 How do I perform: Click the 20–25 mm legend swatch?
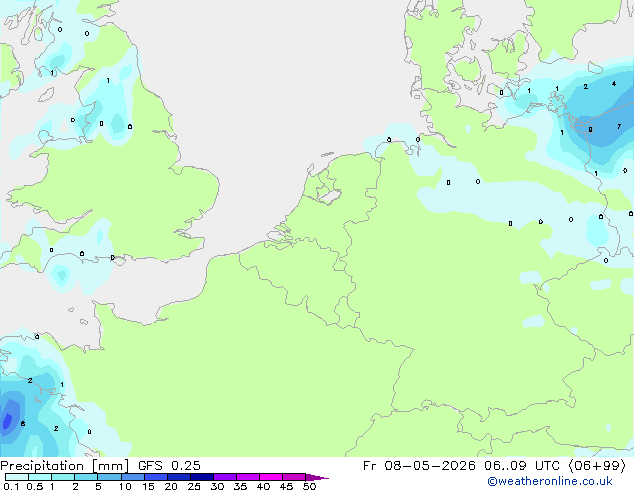click(179, 477)
